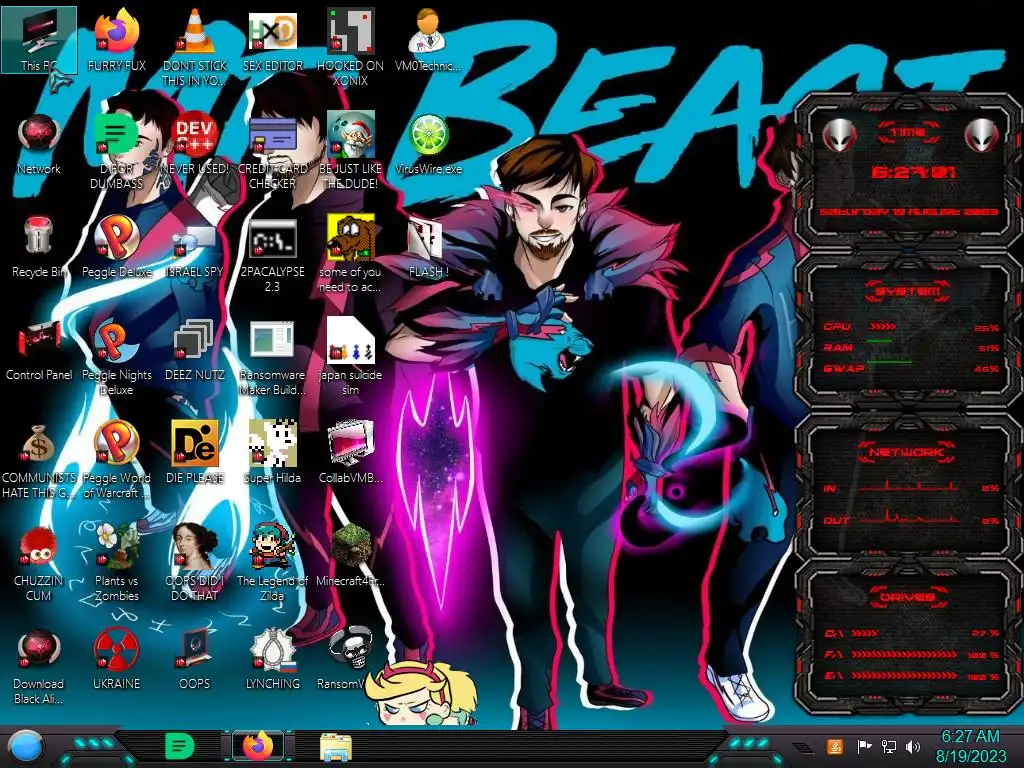Select the some of you need to ac... dog icon
The image size is (1024, 768).
point(351,253)
